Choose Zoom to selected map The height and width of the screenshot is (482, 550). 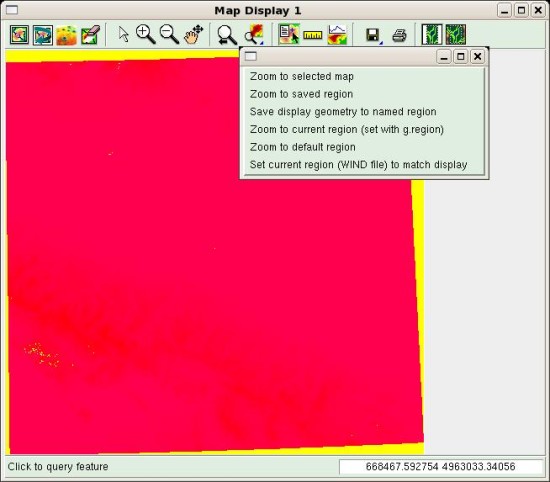tap(302, 76)
